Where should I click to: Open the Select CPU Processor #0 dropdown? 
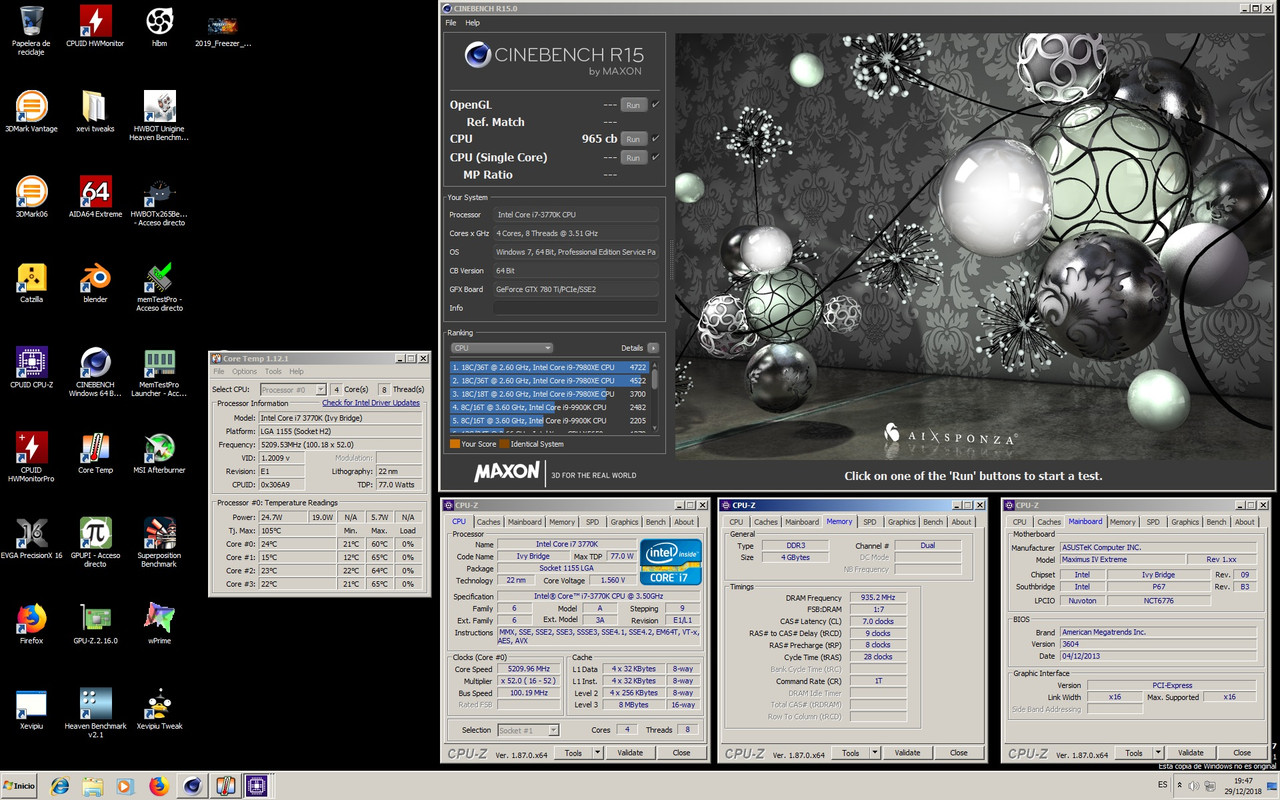click(293, 389)
